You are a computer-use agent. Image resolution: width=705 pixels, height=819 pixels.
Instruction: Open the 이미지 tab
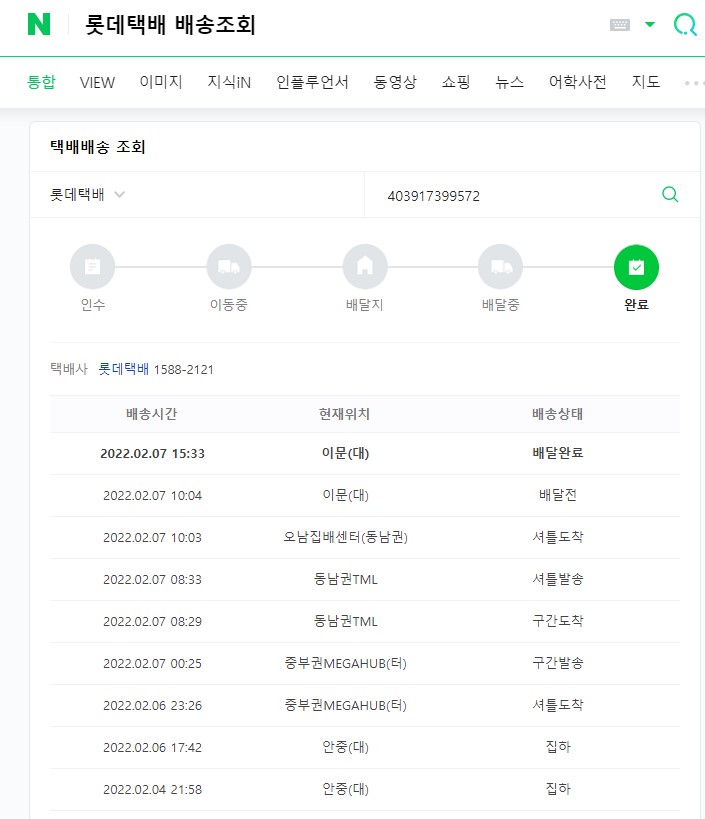click(161, 82)
